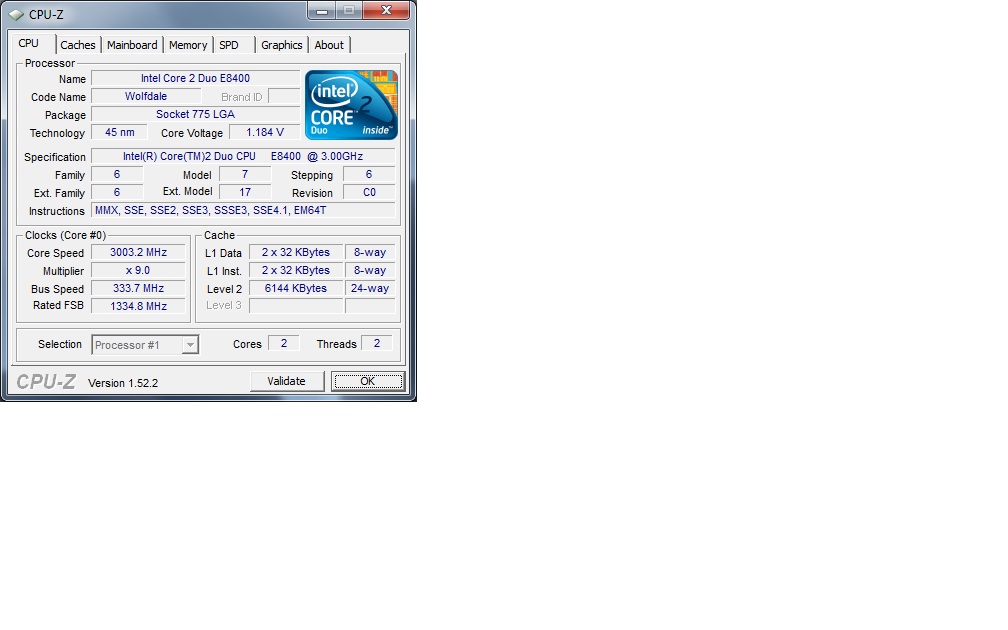The image size is (1008, 630).
Task: Click the Clocks (Core #0) group label
Action: pyautogui.click(x=66, y=235)
